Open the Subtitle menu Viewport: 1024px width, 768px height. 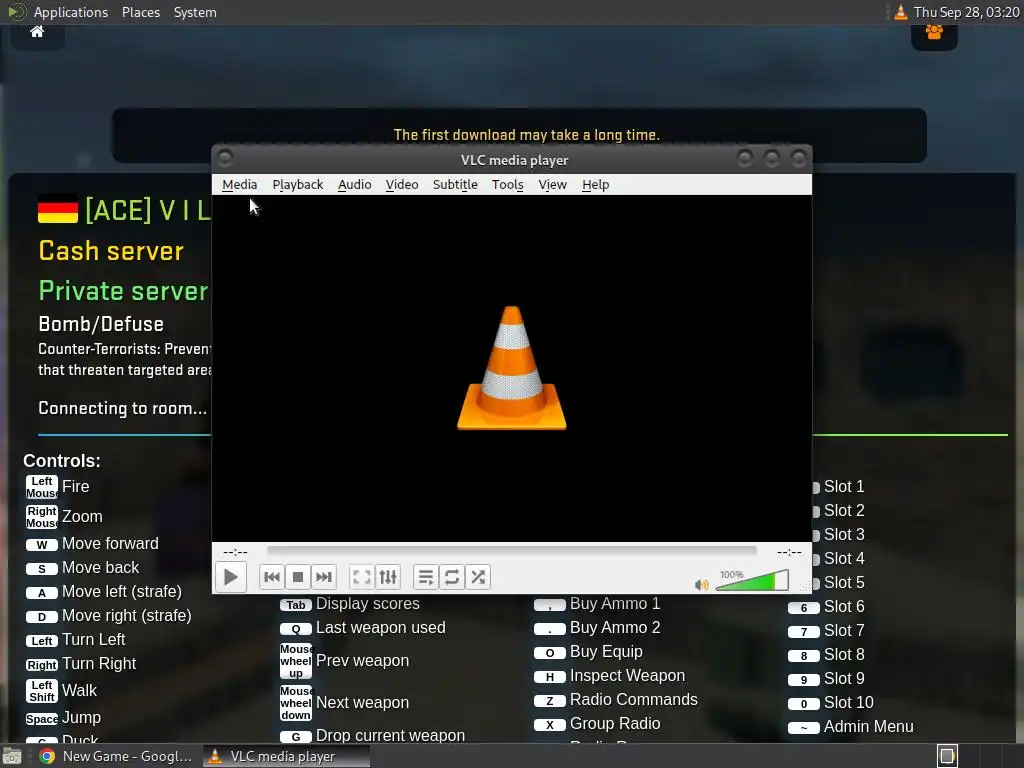[x=455, y=185]
